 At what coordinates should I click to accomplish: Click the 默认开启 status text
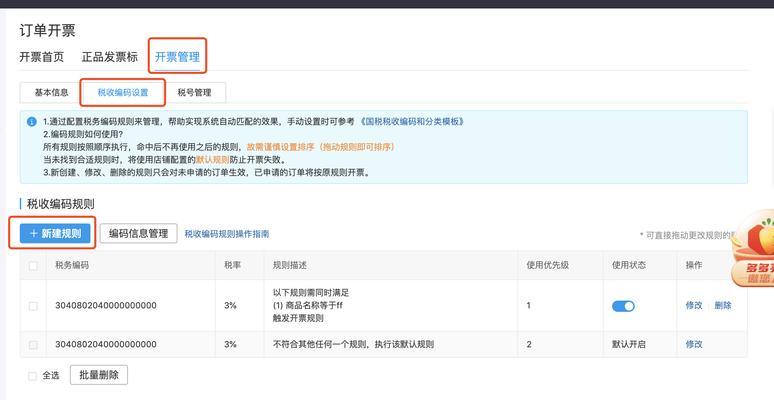point(629,344)
